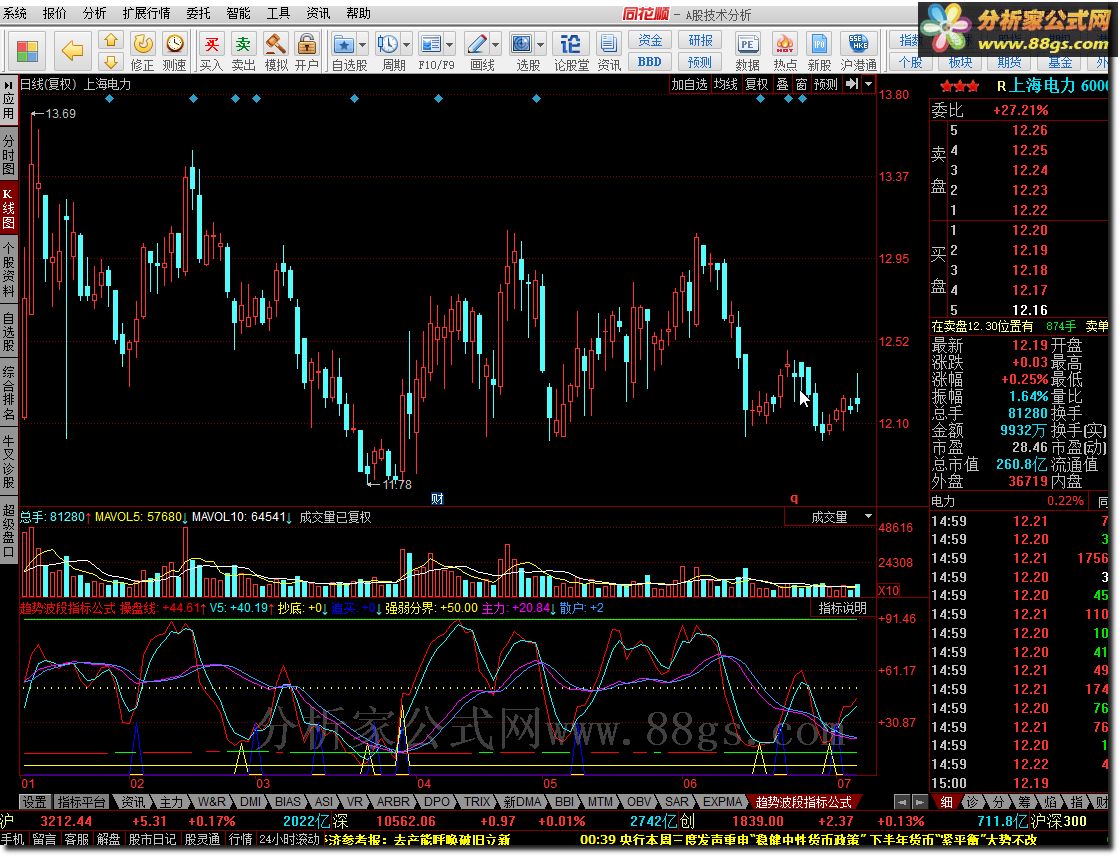Click the 卖出 sell icon

click(244, 51)
